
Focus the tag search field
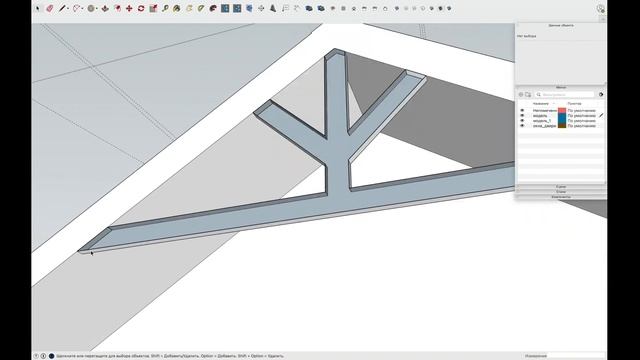coord(564,95)
